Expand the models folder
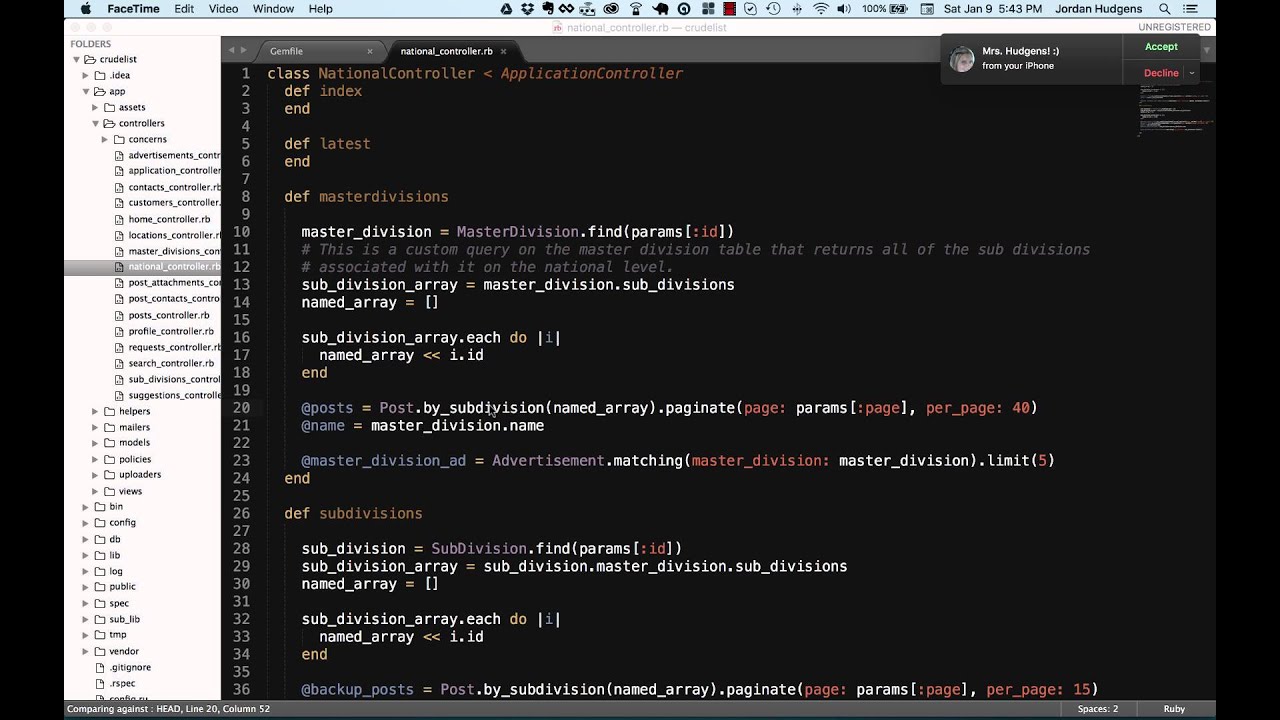The image size is (1280, 720). [x=96, y=443]
